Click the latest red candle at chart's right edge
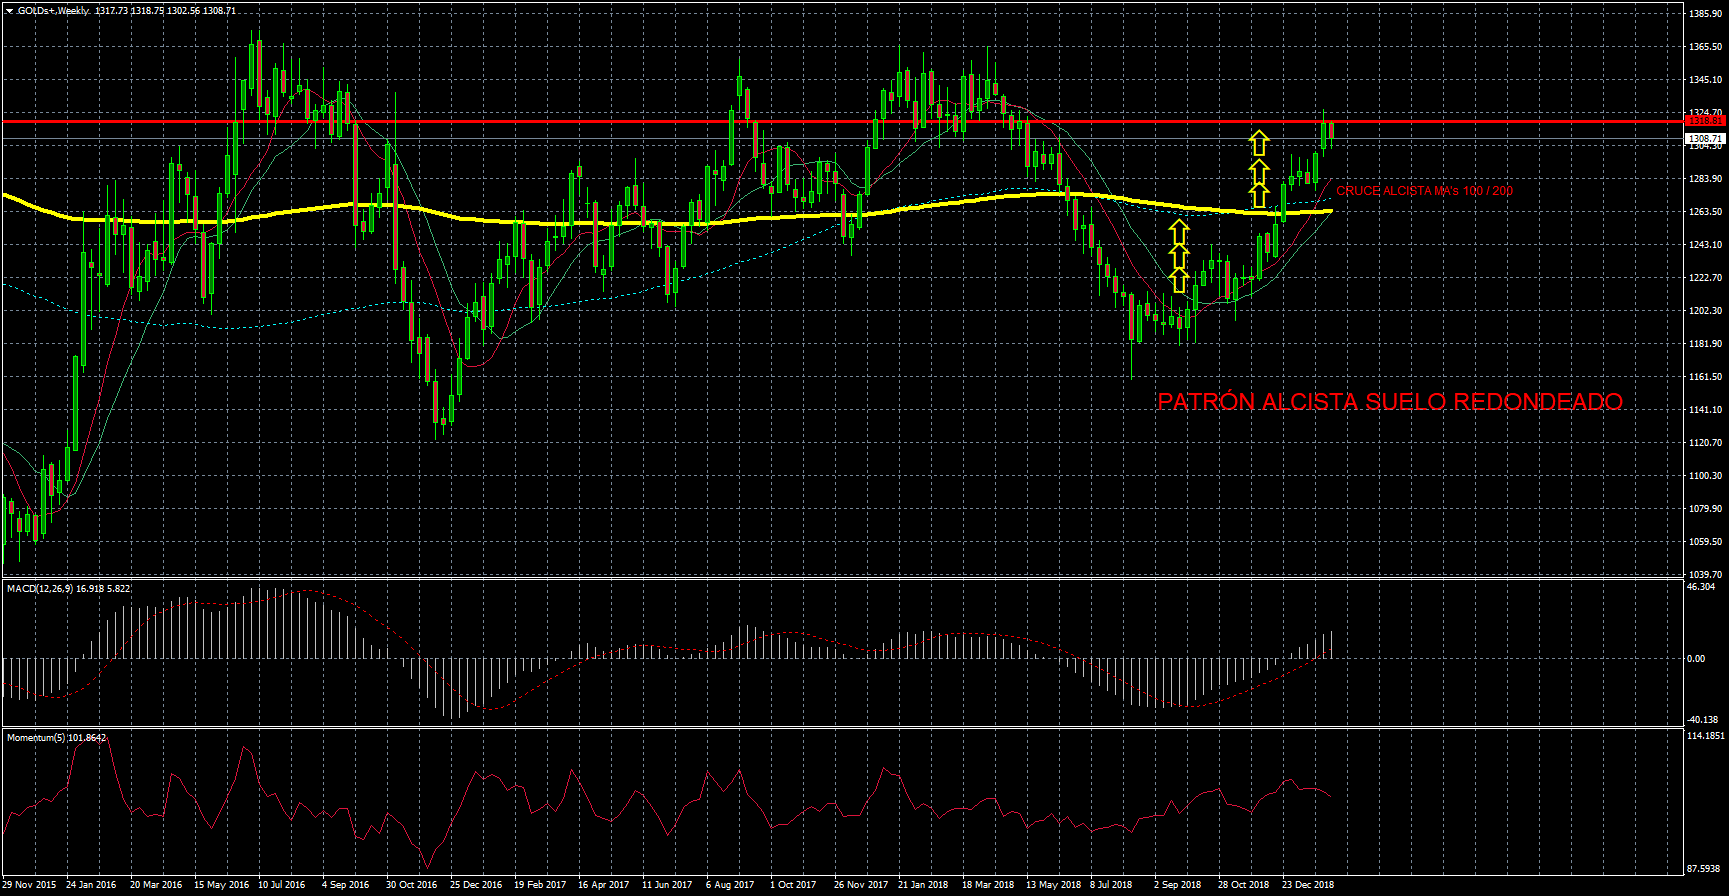Viewport: 1729px width, 896px height. (1331, 131)
